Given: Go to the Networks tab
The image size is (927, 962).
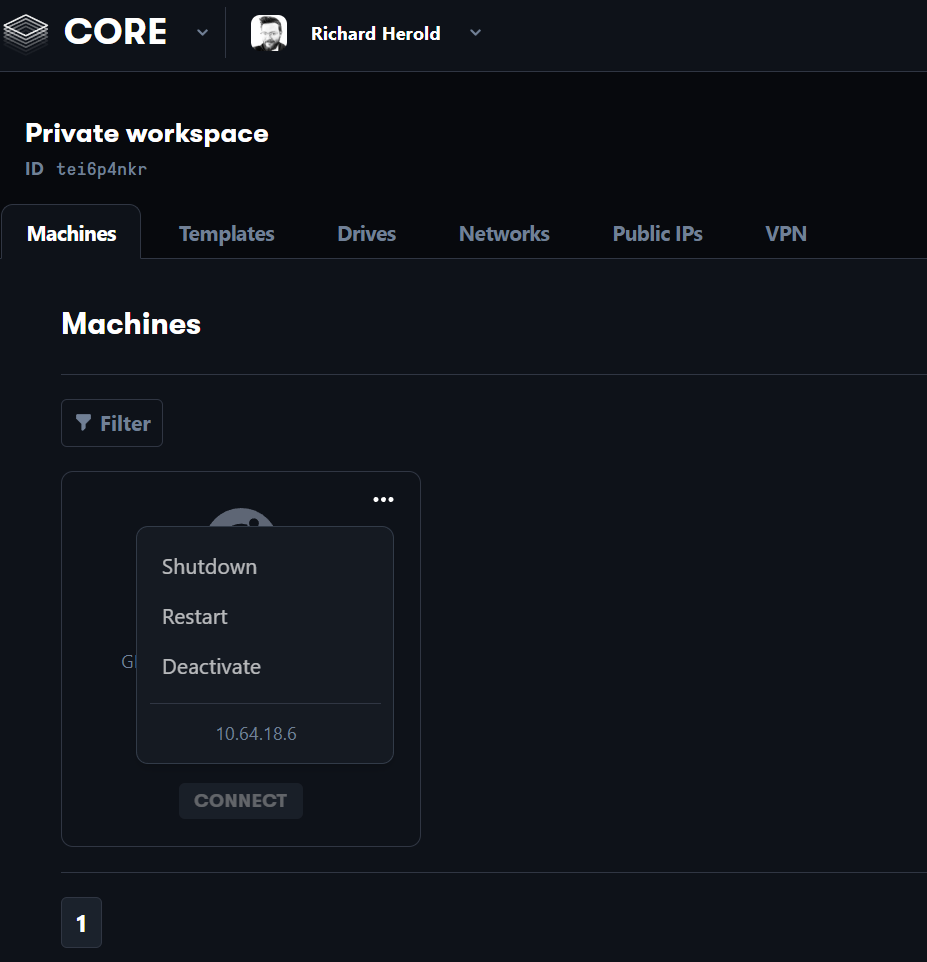Looking at the screenshot, I should coord(504,234).
